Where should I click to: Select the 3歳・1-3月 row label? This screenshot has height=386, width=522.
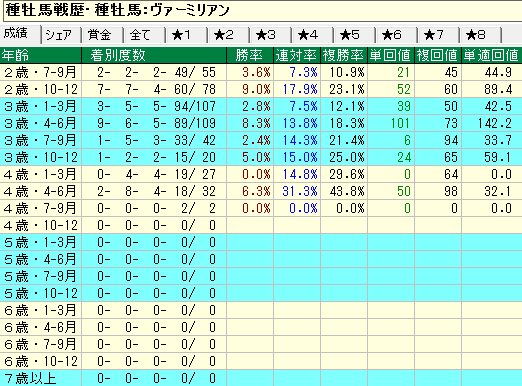41,106
